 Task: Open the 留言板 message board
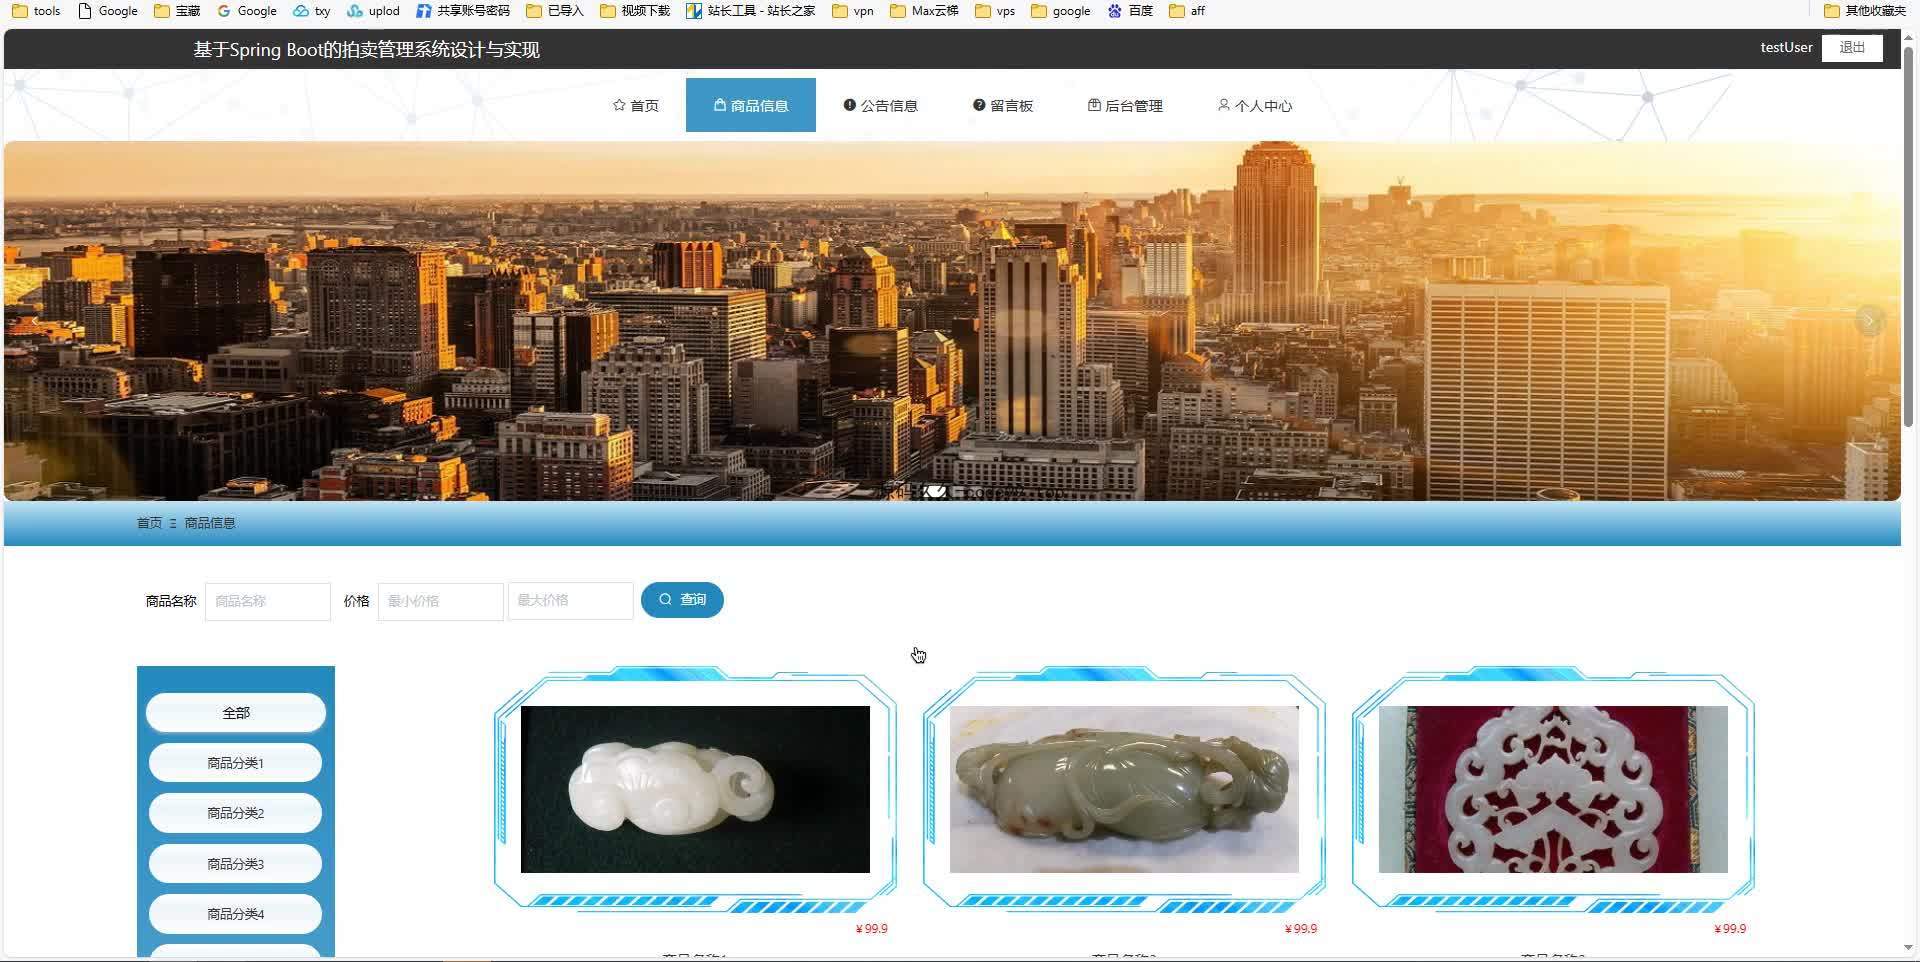[1003, 105]
